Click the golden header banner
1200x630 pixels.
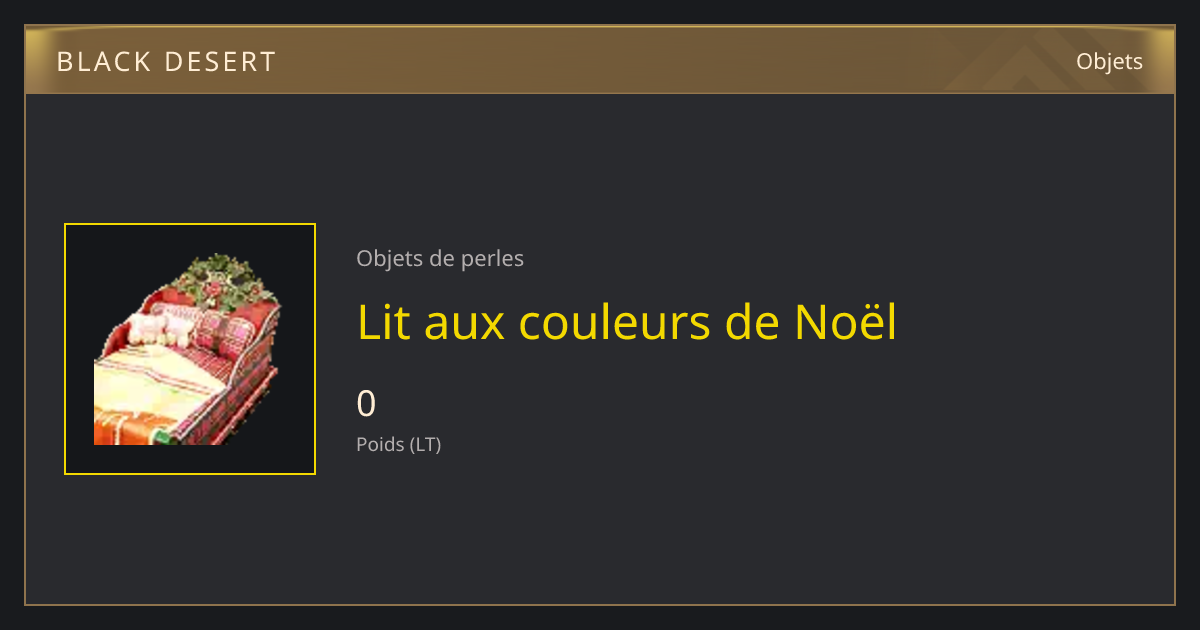(600, 60)
